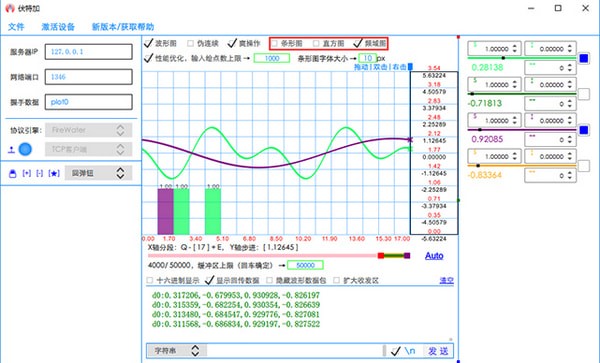Enable the 隐藏波形数据包 checkbox
This screenshot has height=363, width=600.
click(269, 280)
